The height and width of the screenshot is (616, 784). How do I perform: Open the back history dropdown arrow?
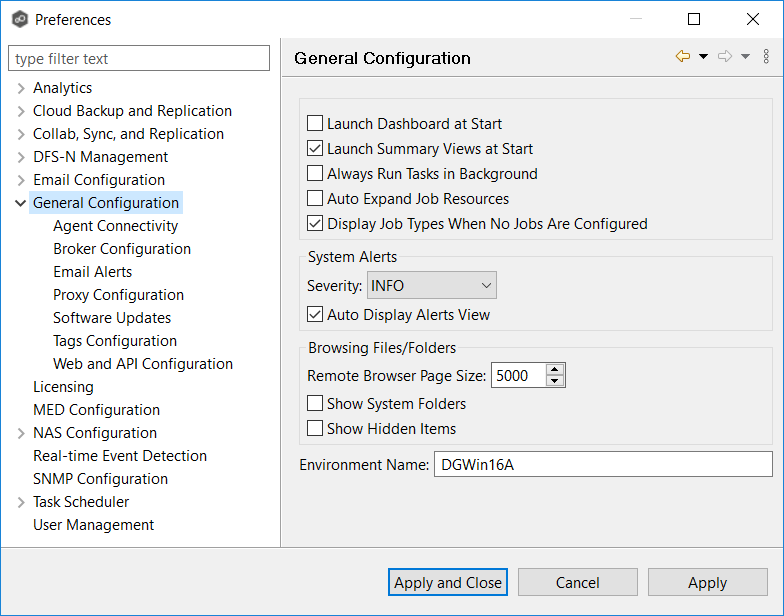tap(703, 57)
